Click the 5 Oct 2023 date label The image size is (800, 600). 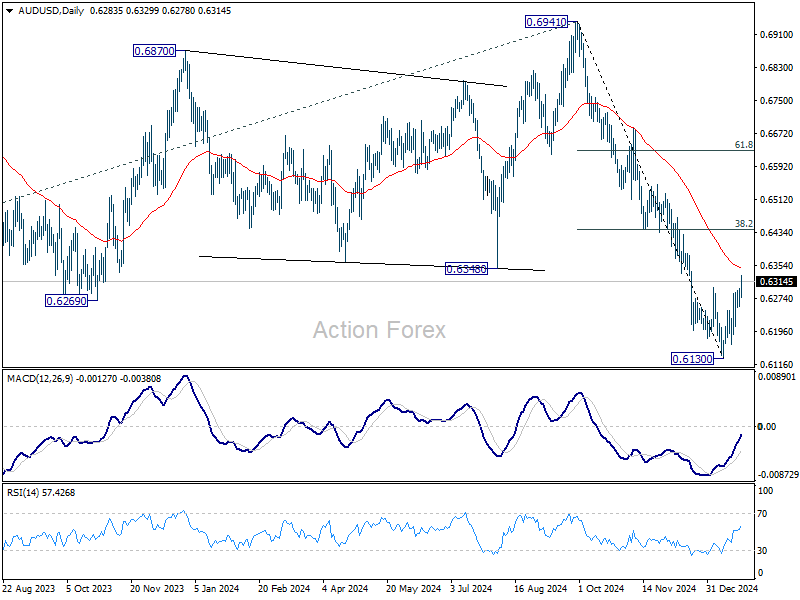(x=89, y=588)
